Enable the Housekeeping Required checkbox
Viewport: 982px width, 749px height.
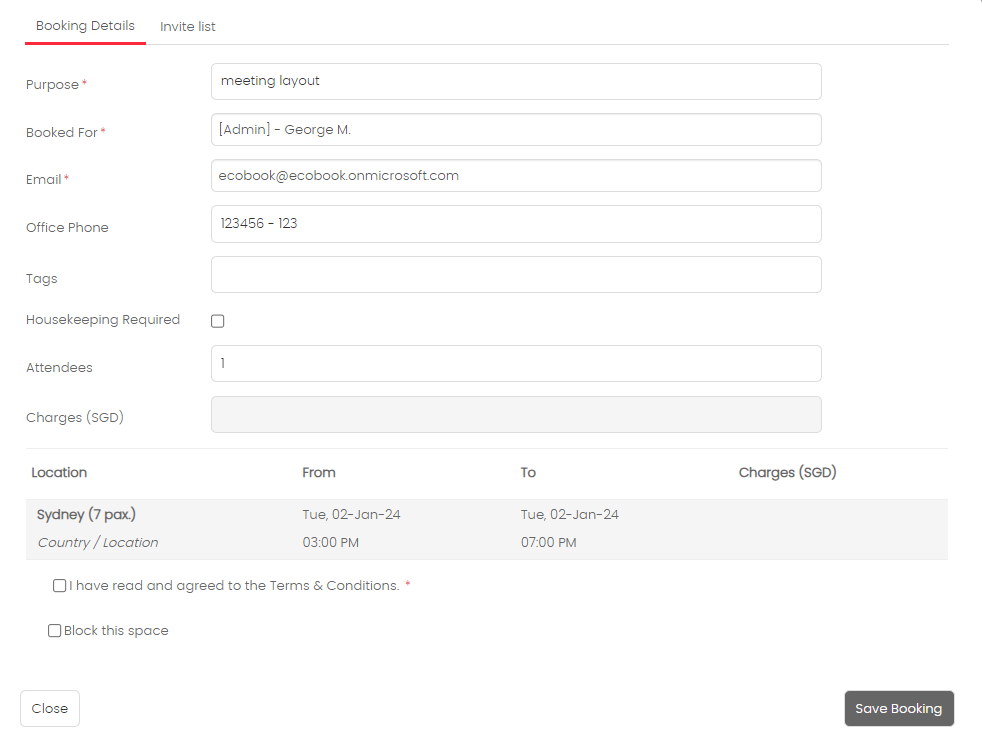click(217, 321)
